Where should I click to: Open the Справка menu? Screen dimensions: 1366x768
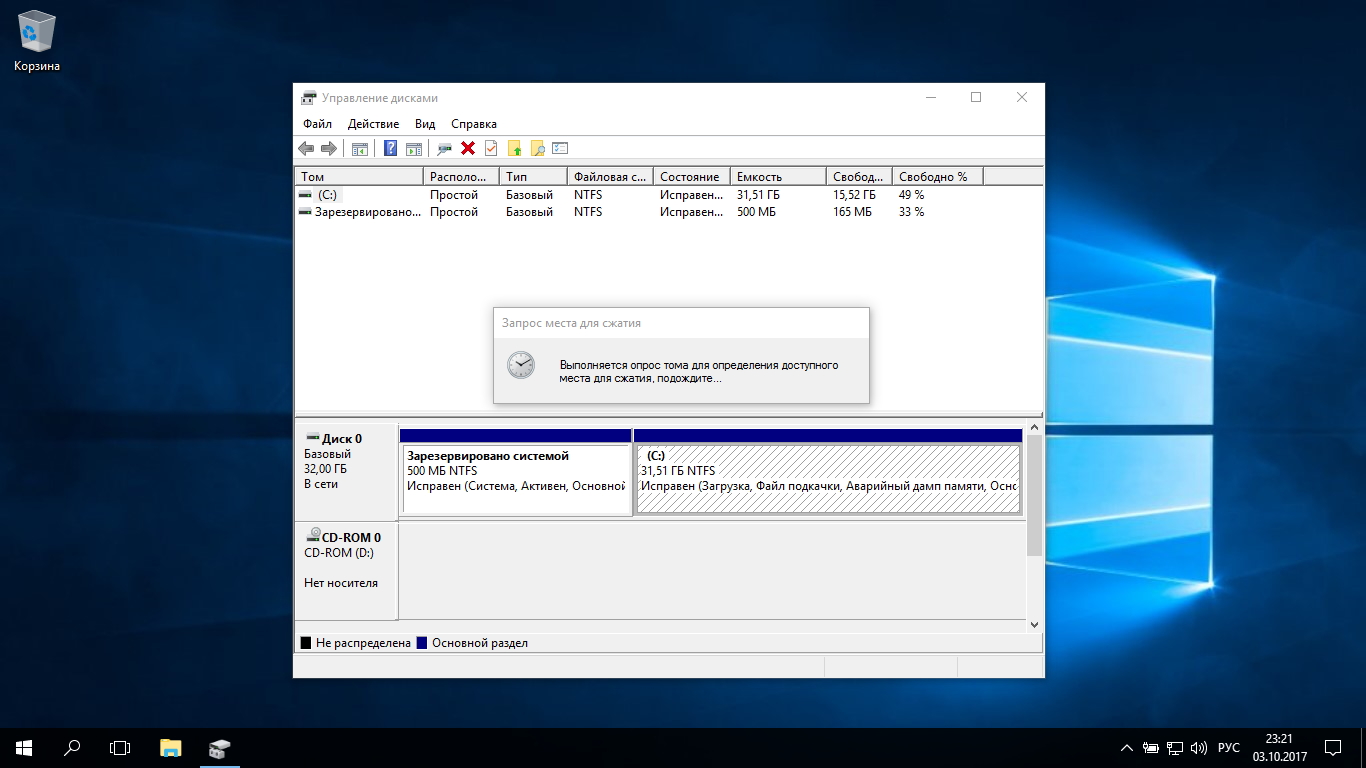point(473,124)
